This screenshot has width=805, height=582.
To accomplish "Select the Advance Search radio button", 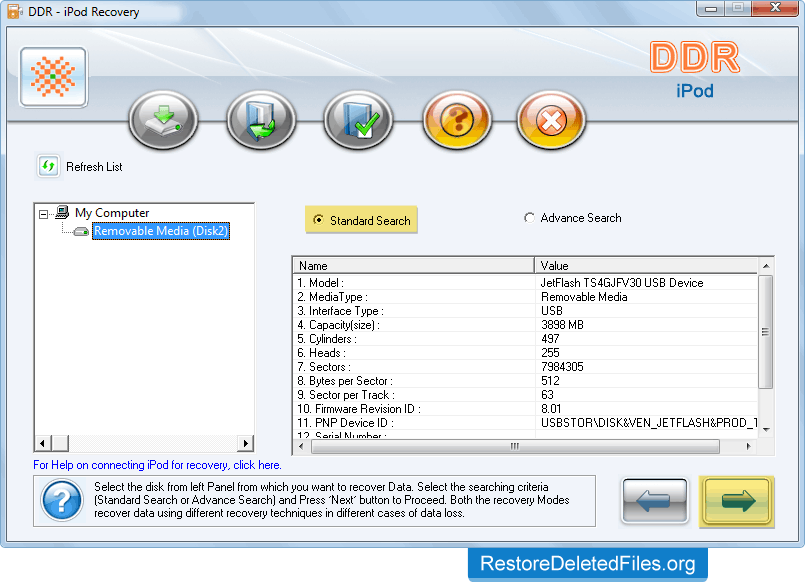I will click(x=529, y=218).
